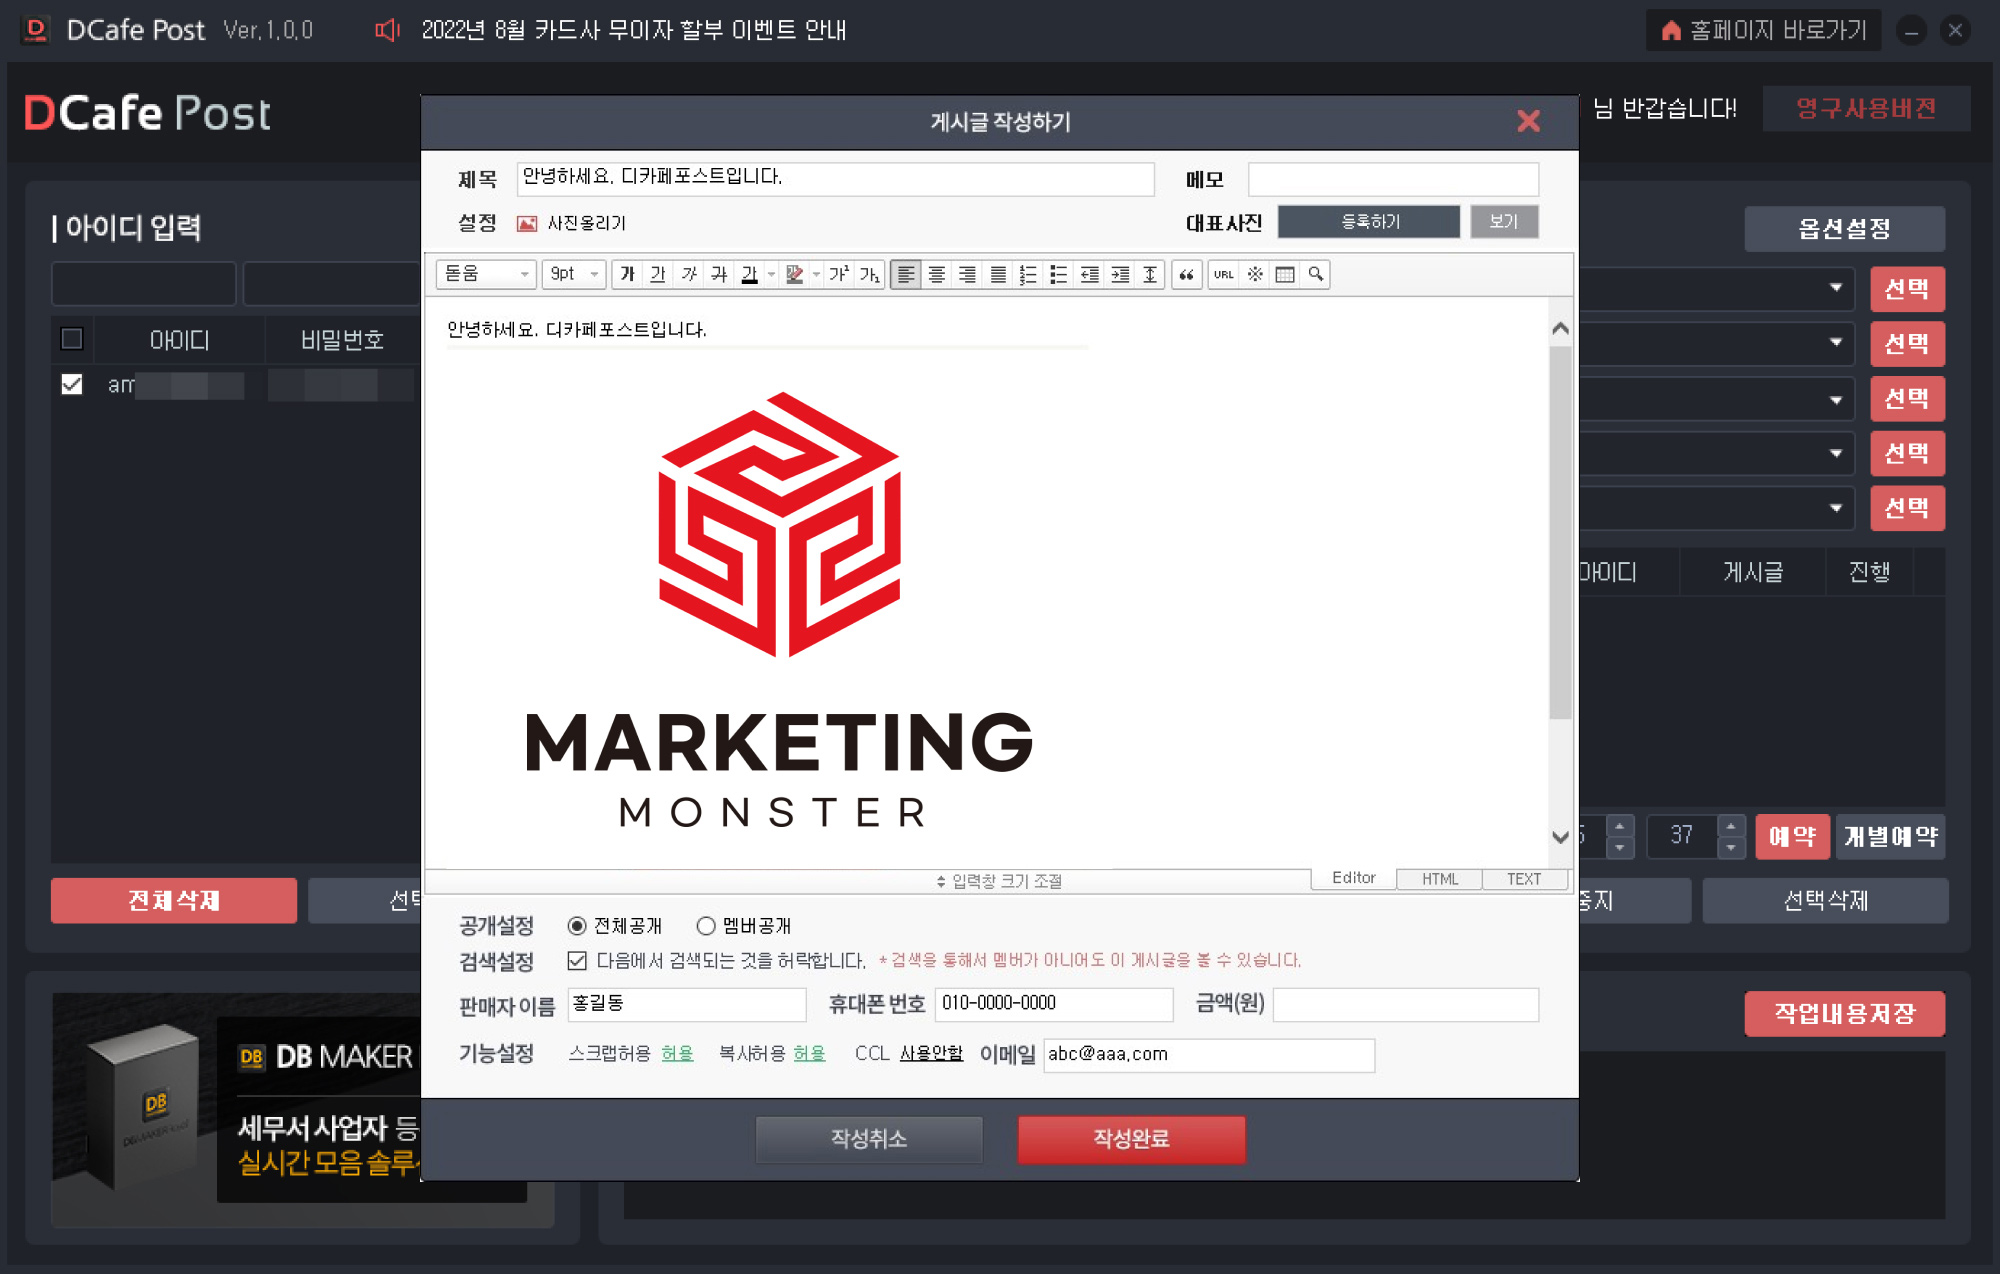Switch to TEXT tab
Image resolution: width=2000 pixels, height=1274 pixels.
pos(1524,879)
